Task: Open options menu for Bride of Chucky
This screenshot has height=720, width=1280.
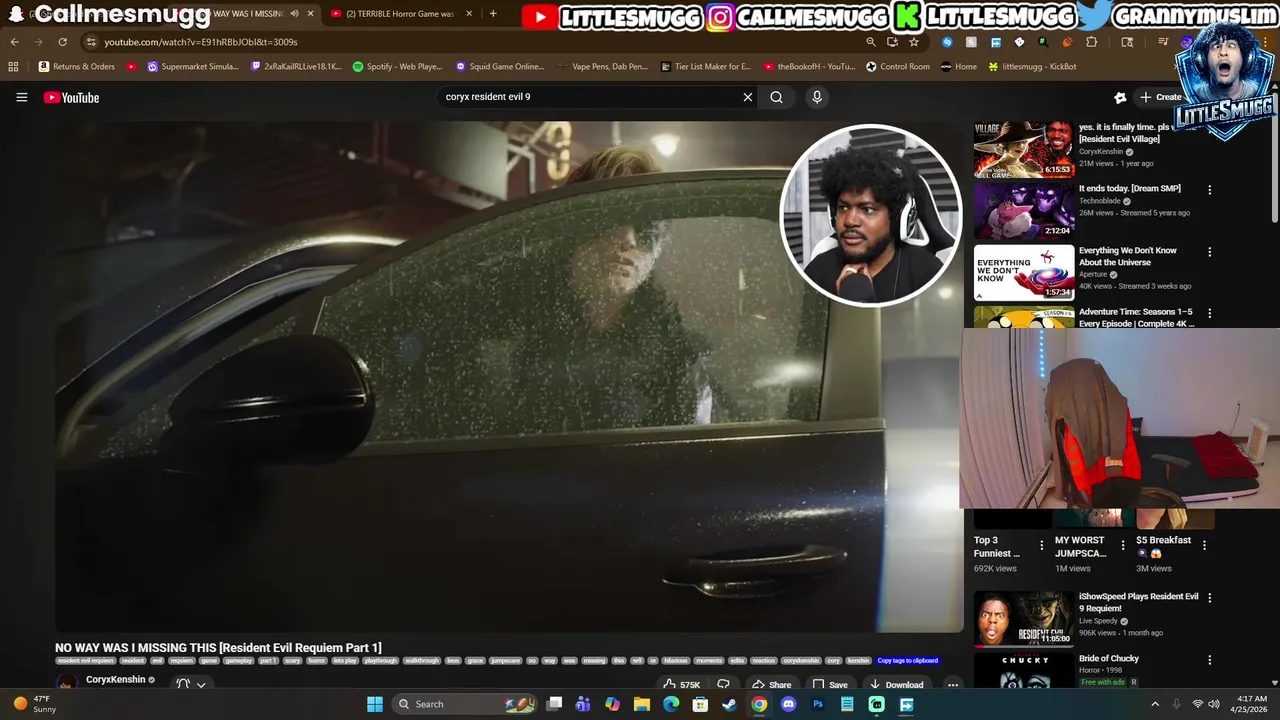Action: [1209, 660]
